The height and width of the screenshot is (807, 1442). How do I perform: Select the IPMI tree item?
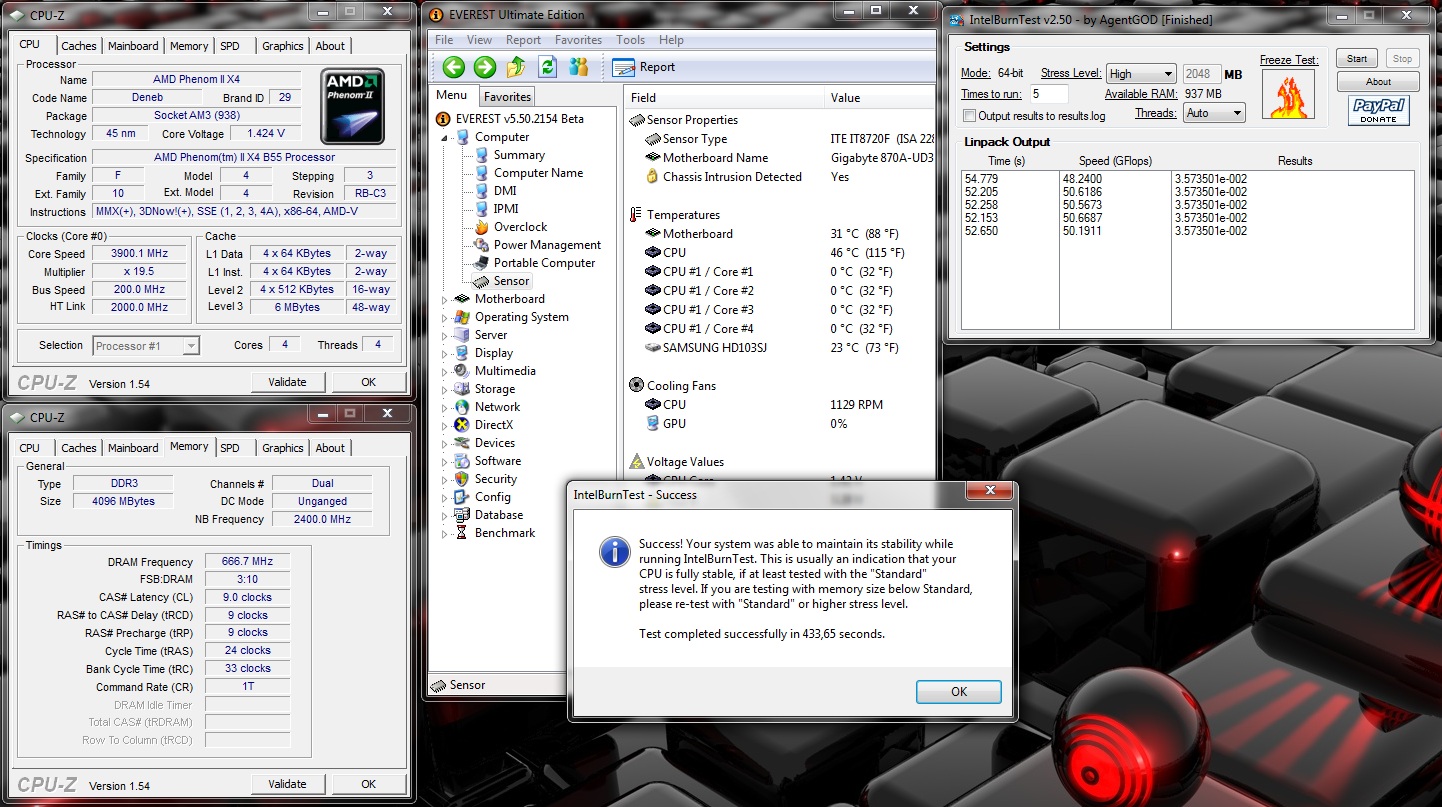506,209
